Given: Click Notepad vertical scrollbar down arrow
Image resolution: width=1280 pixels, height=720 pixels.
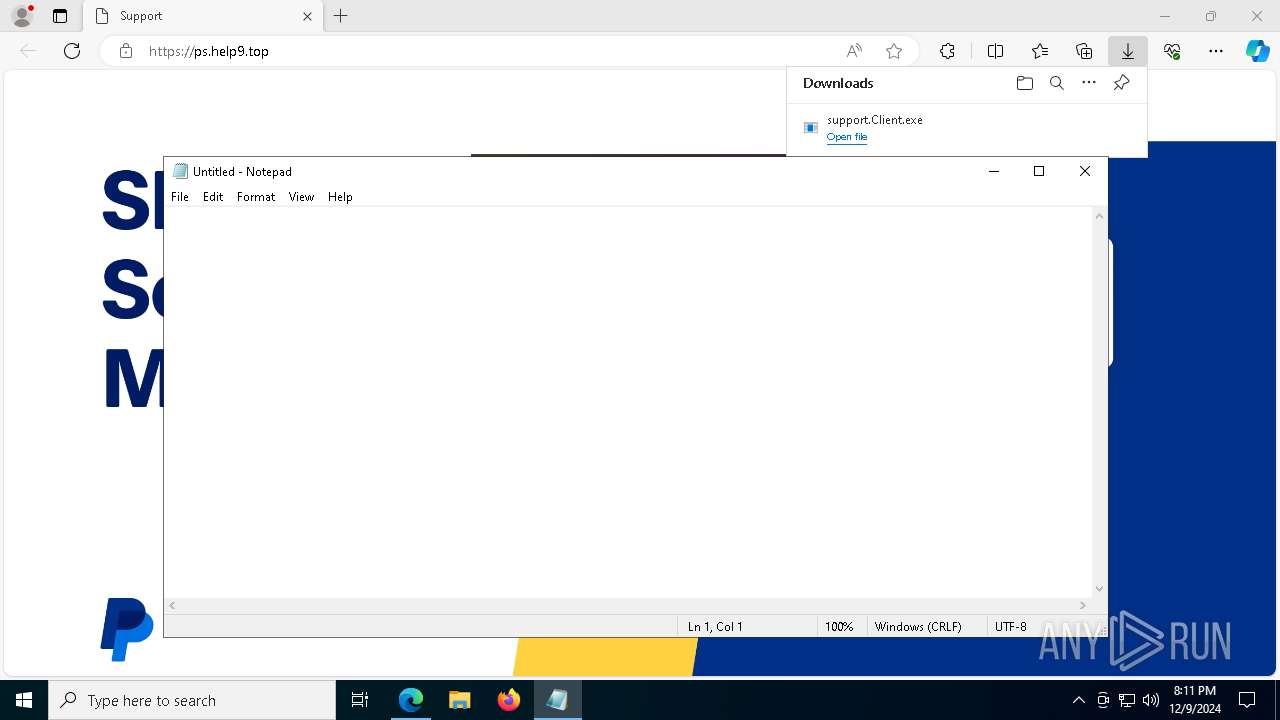Looking at the screenshot, I should point(1100,589).
